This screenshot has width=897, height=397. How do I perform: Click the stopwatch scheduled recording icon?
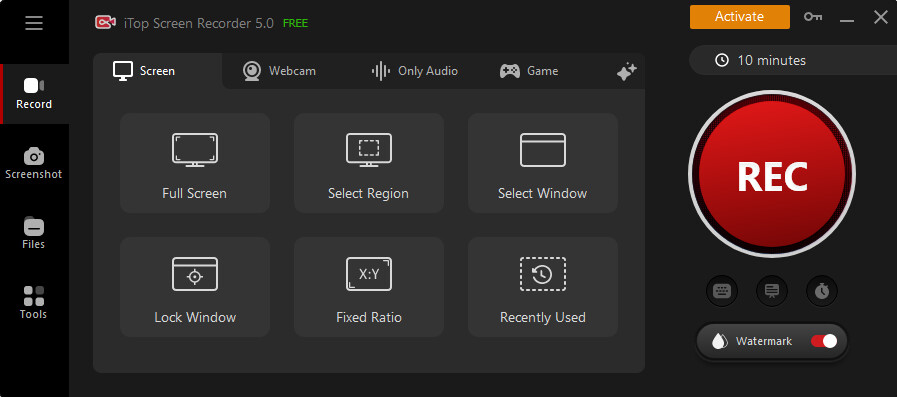pos(822,291)
